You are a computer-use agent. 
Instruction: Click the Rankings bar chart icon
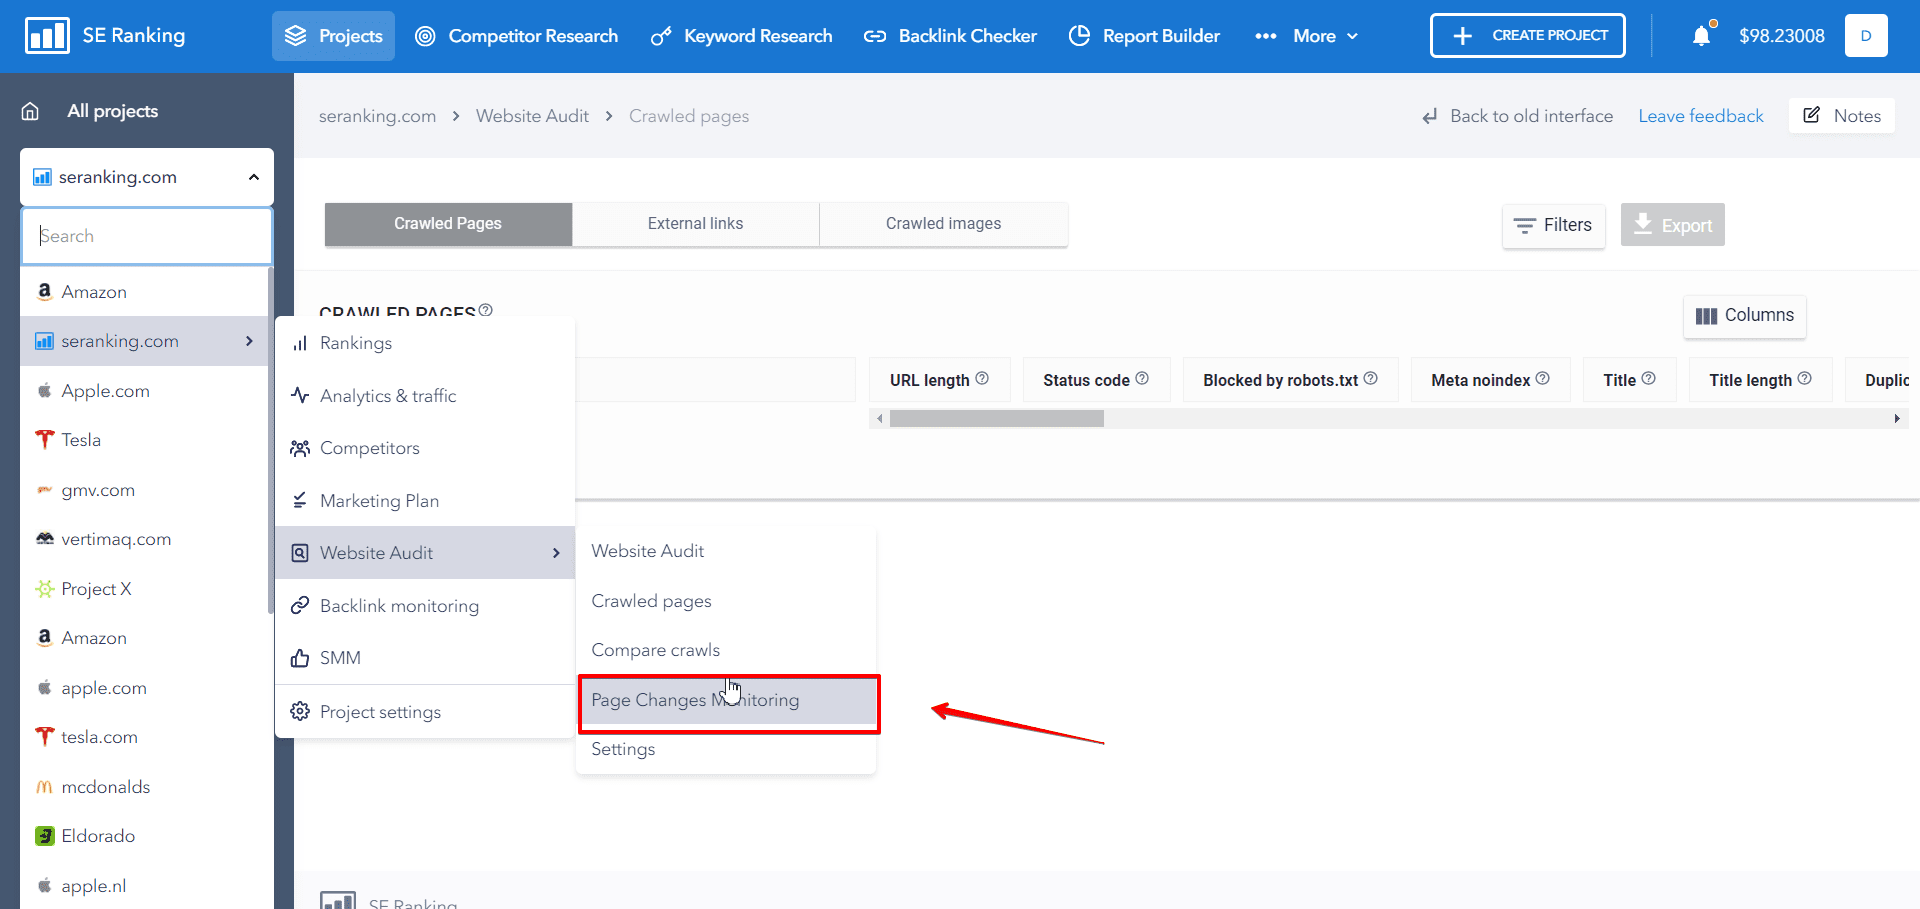tap(300, 343)
